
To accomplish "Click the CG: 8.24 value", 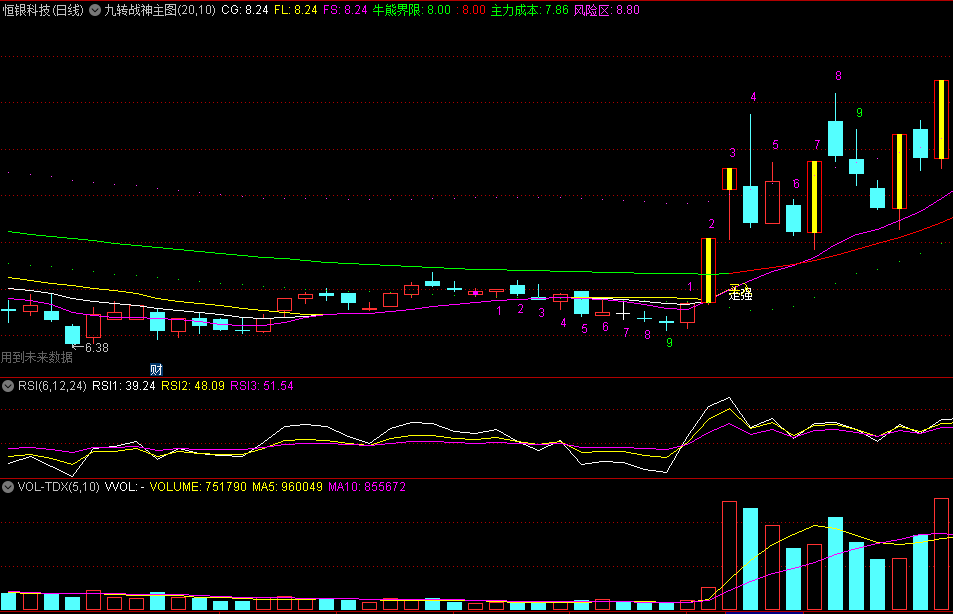I will (x=244, y=10).
